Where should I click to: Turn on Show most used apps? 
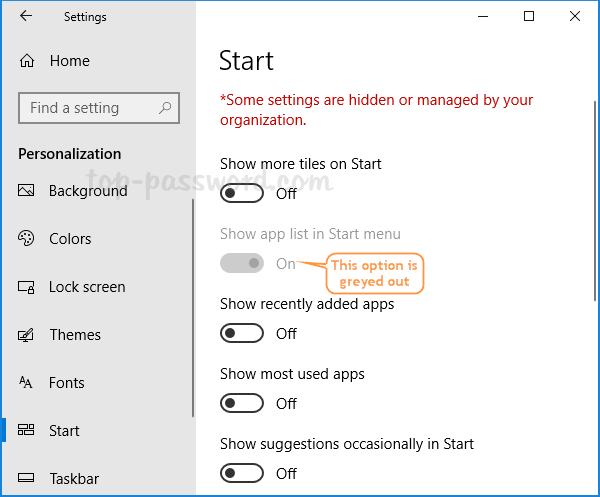tap(242, 403)
